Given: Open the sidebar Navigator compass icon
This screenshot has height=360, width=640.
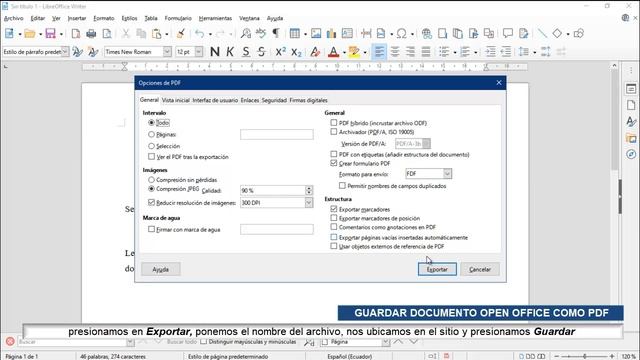Looking at the screenshot, I should [631, 154].
